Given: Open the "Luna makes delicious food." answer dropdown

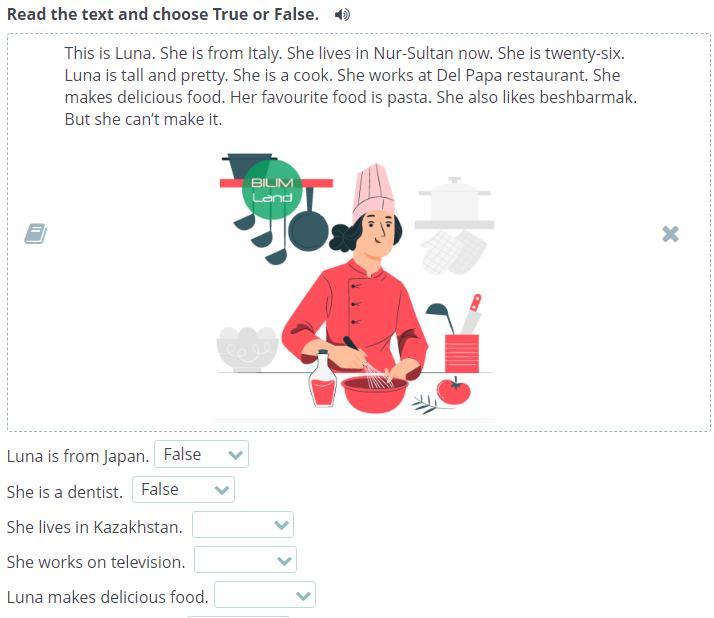Looking at the screenshot, I should tap(265, 595).
